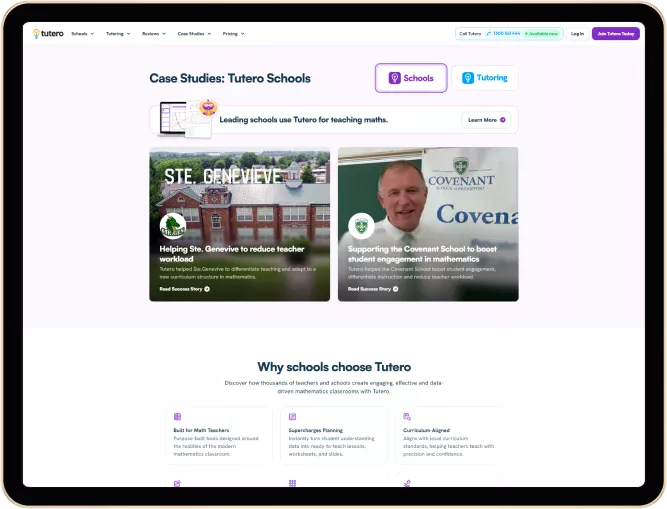Click the Join Tutero Today button

(x=615, y=33)
